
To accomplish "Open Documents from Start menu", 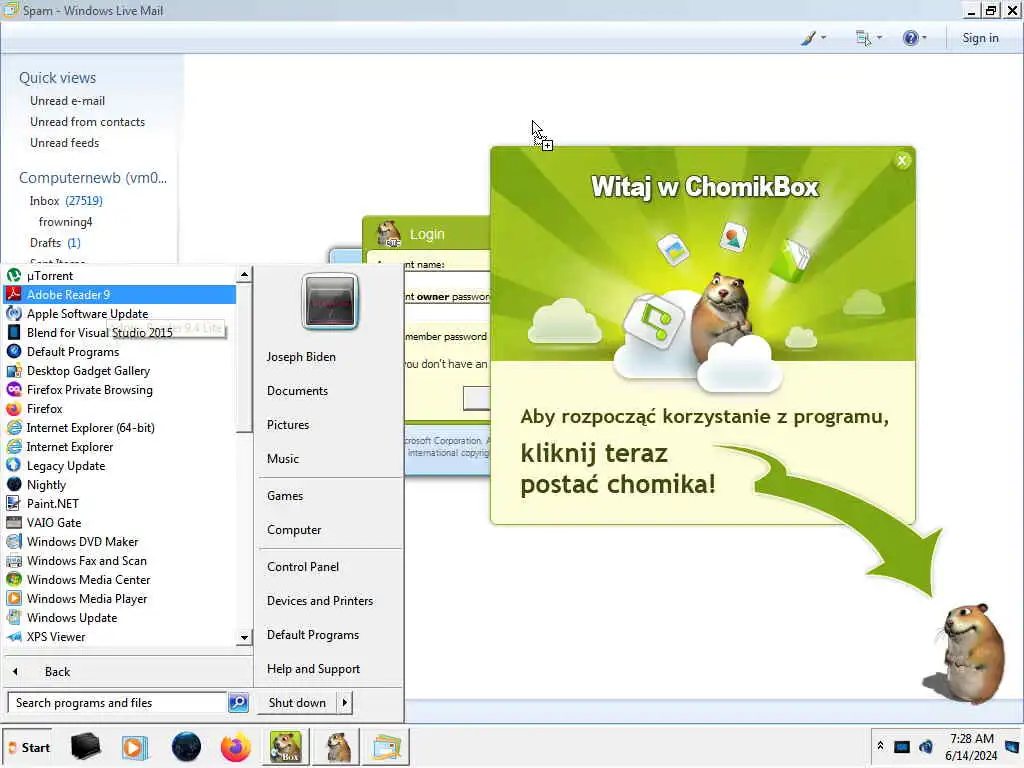I will (297, 391).
